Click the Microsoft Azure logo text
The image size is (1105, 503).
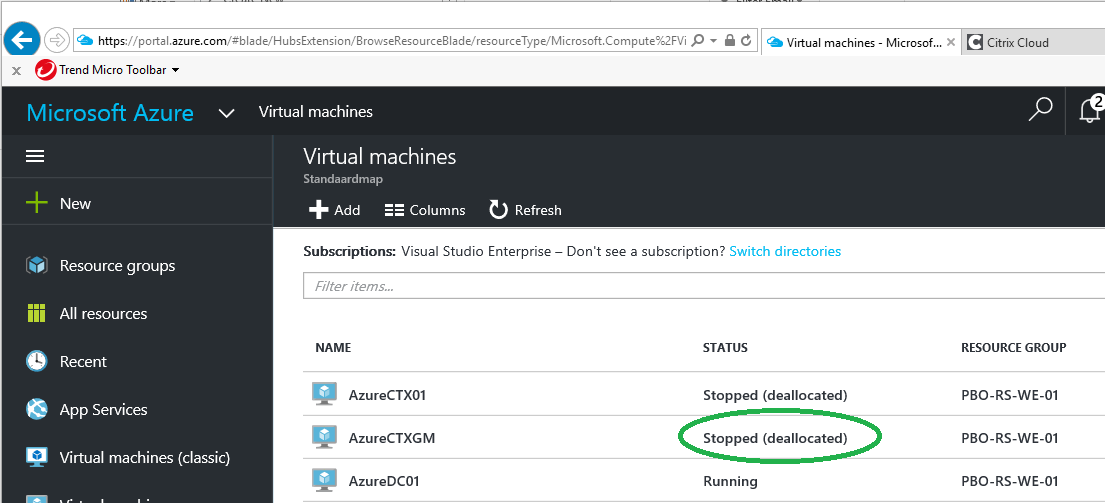pyautogui.click(x=110, y=112)
